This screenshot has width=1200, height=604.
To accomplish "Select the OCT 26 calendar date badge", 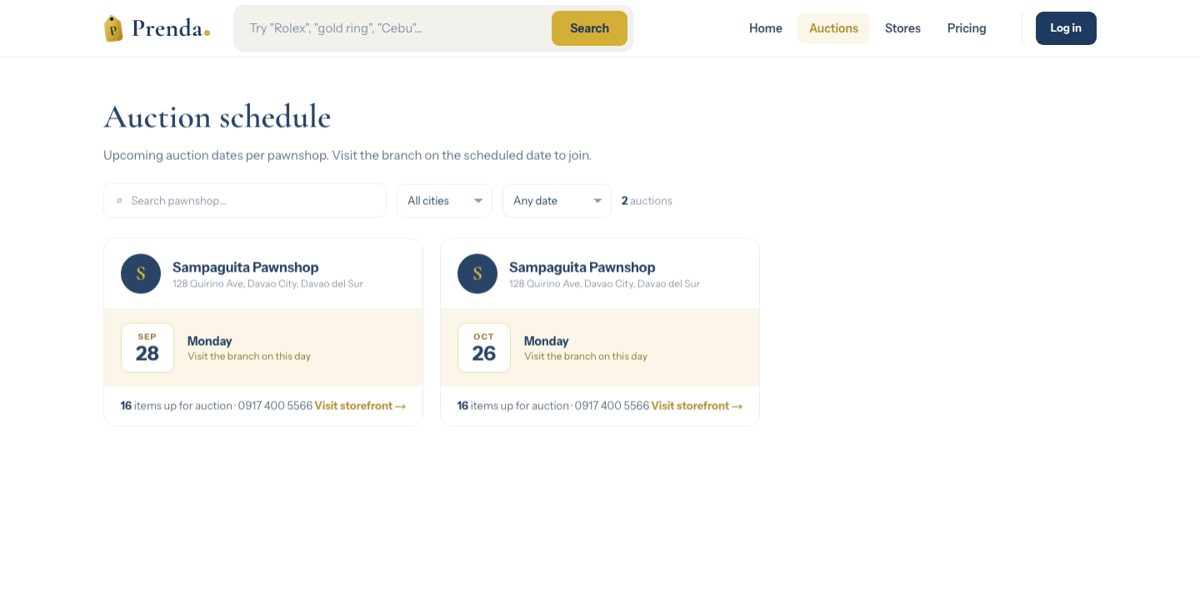I will point(484,348).
